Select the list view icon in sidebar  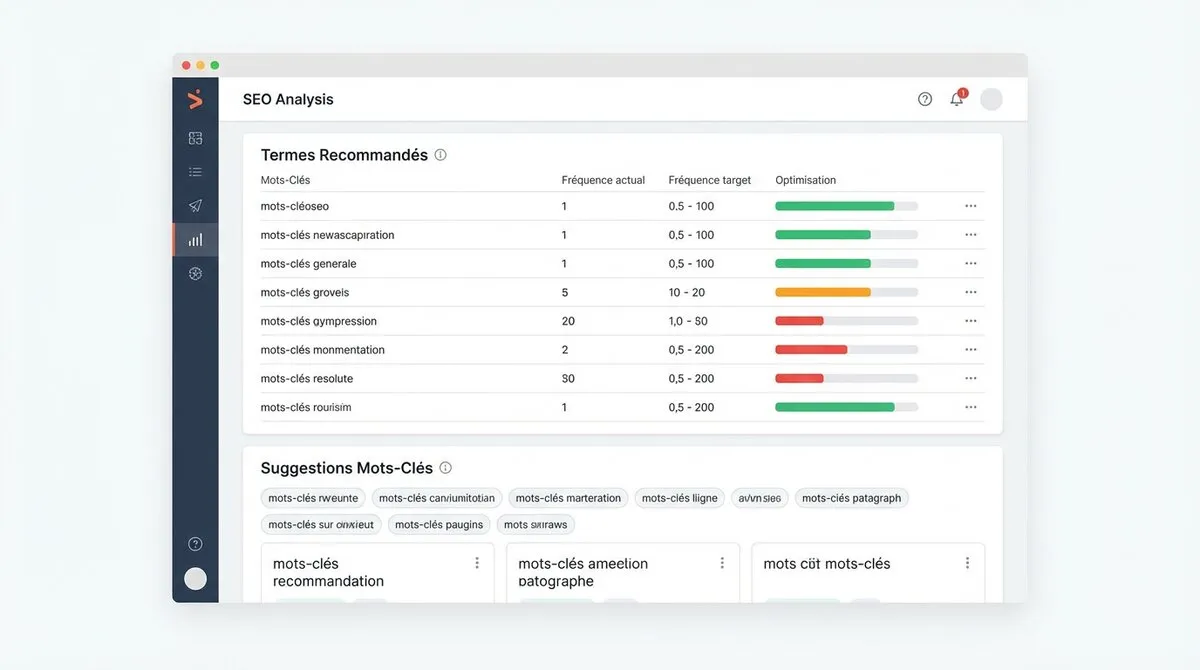pyautogui.click(x=195, y=172)
